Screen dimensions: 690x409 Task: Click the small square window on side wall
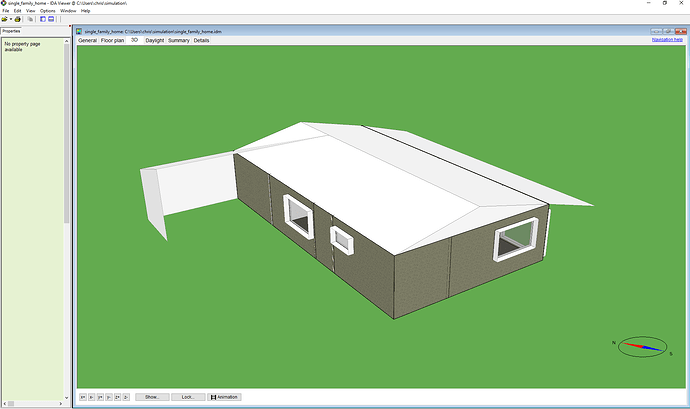(x=342, y=240)
